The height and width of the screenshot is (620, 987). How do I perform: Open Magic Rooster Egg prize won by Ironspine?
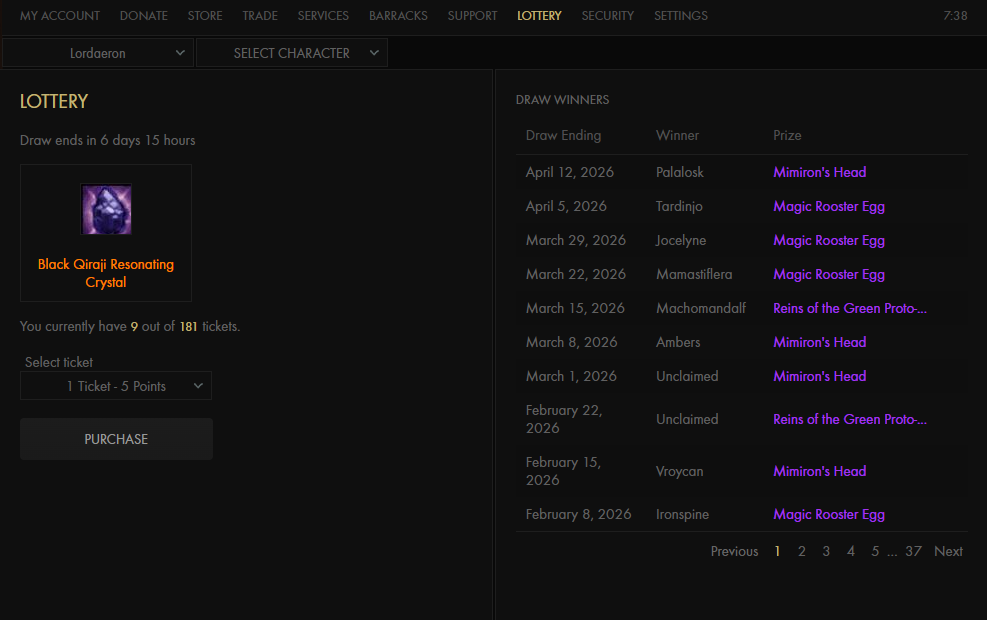(x=829, y=515)
